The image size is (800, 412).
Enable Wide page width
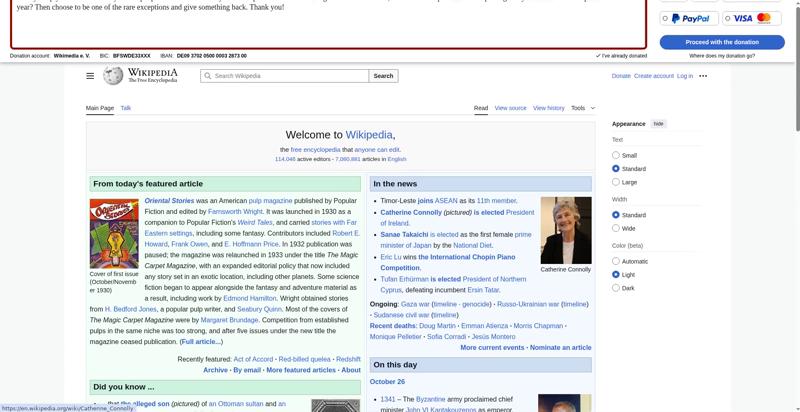[616, 228]
